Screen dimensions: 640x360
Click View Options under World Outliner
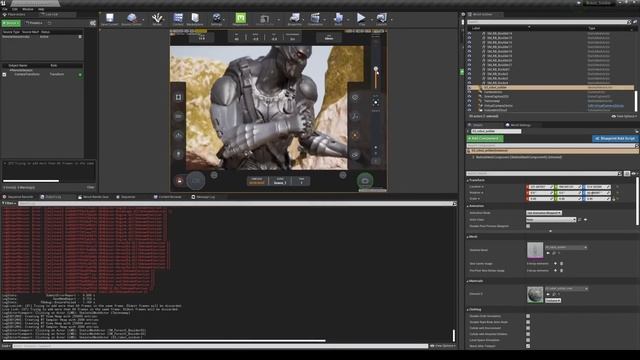pyautogui.click(x=624, y=116)
